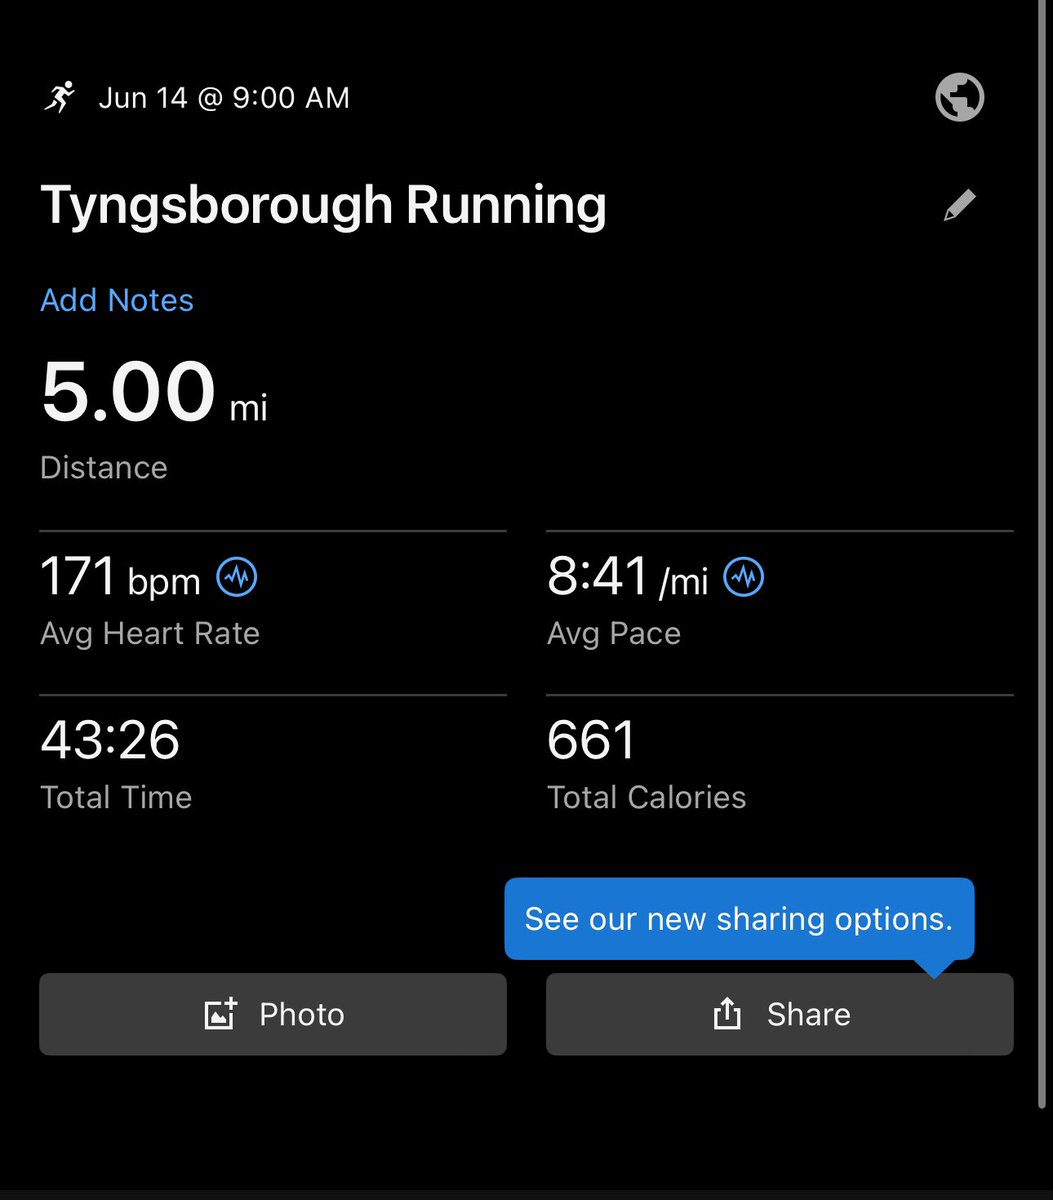Select the Tyngsborough Running title
1053x1200 pixels.
323,206
